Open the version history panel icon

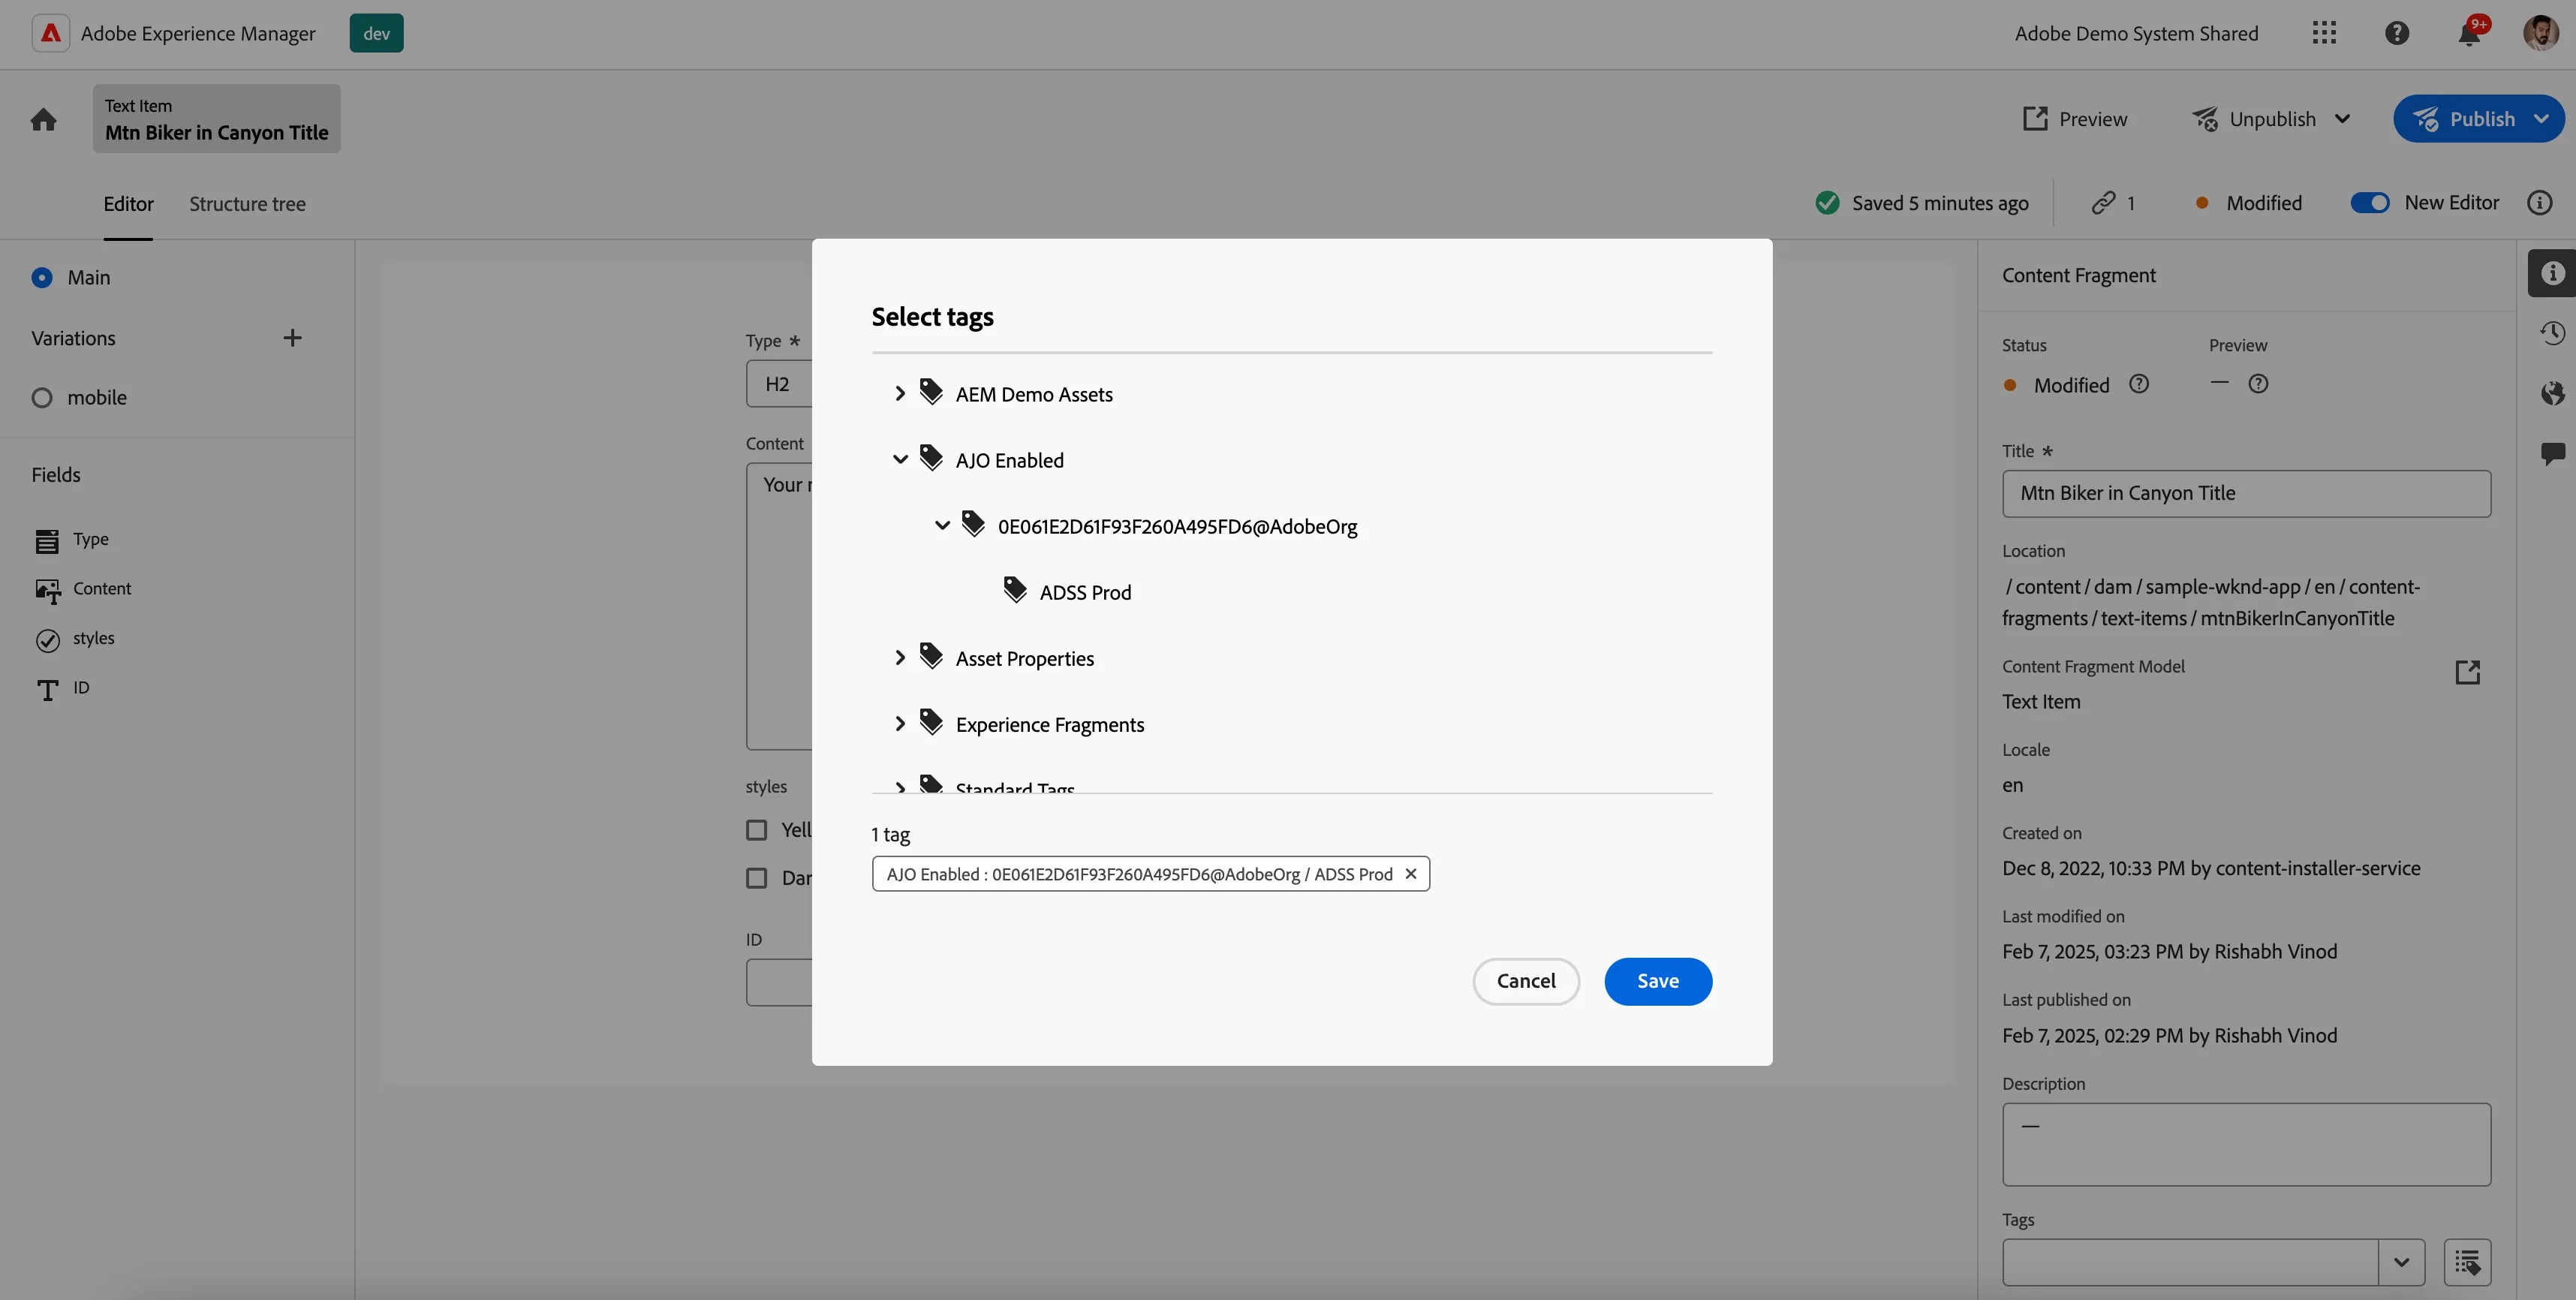pyautogui.click(x=2552, y=333)
